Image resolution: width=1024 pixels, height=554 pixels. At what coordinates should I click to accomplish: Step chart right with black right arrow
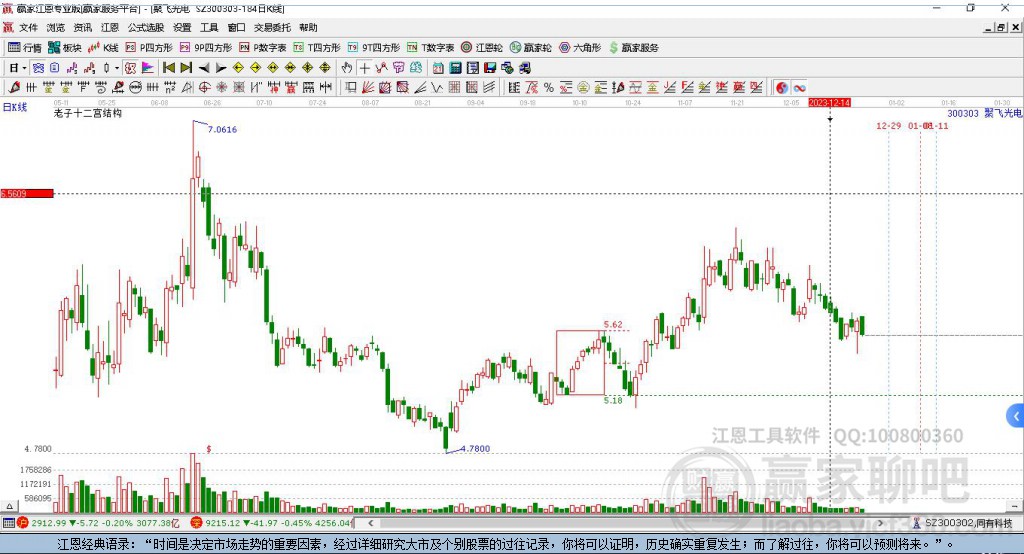pyautogui.click(x=221, y=68)
